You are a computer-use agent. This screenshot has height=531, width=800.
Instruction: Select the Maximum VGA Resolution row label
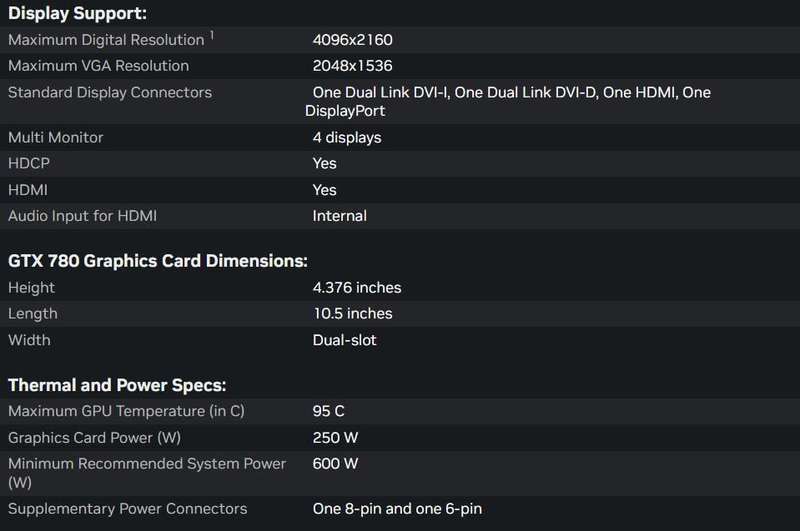tap(98, 66)
